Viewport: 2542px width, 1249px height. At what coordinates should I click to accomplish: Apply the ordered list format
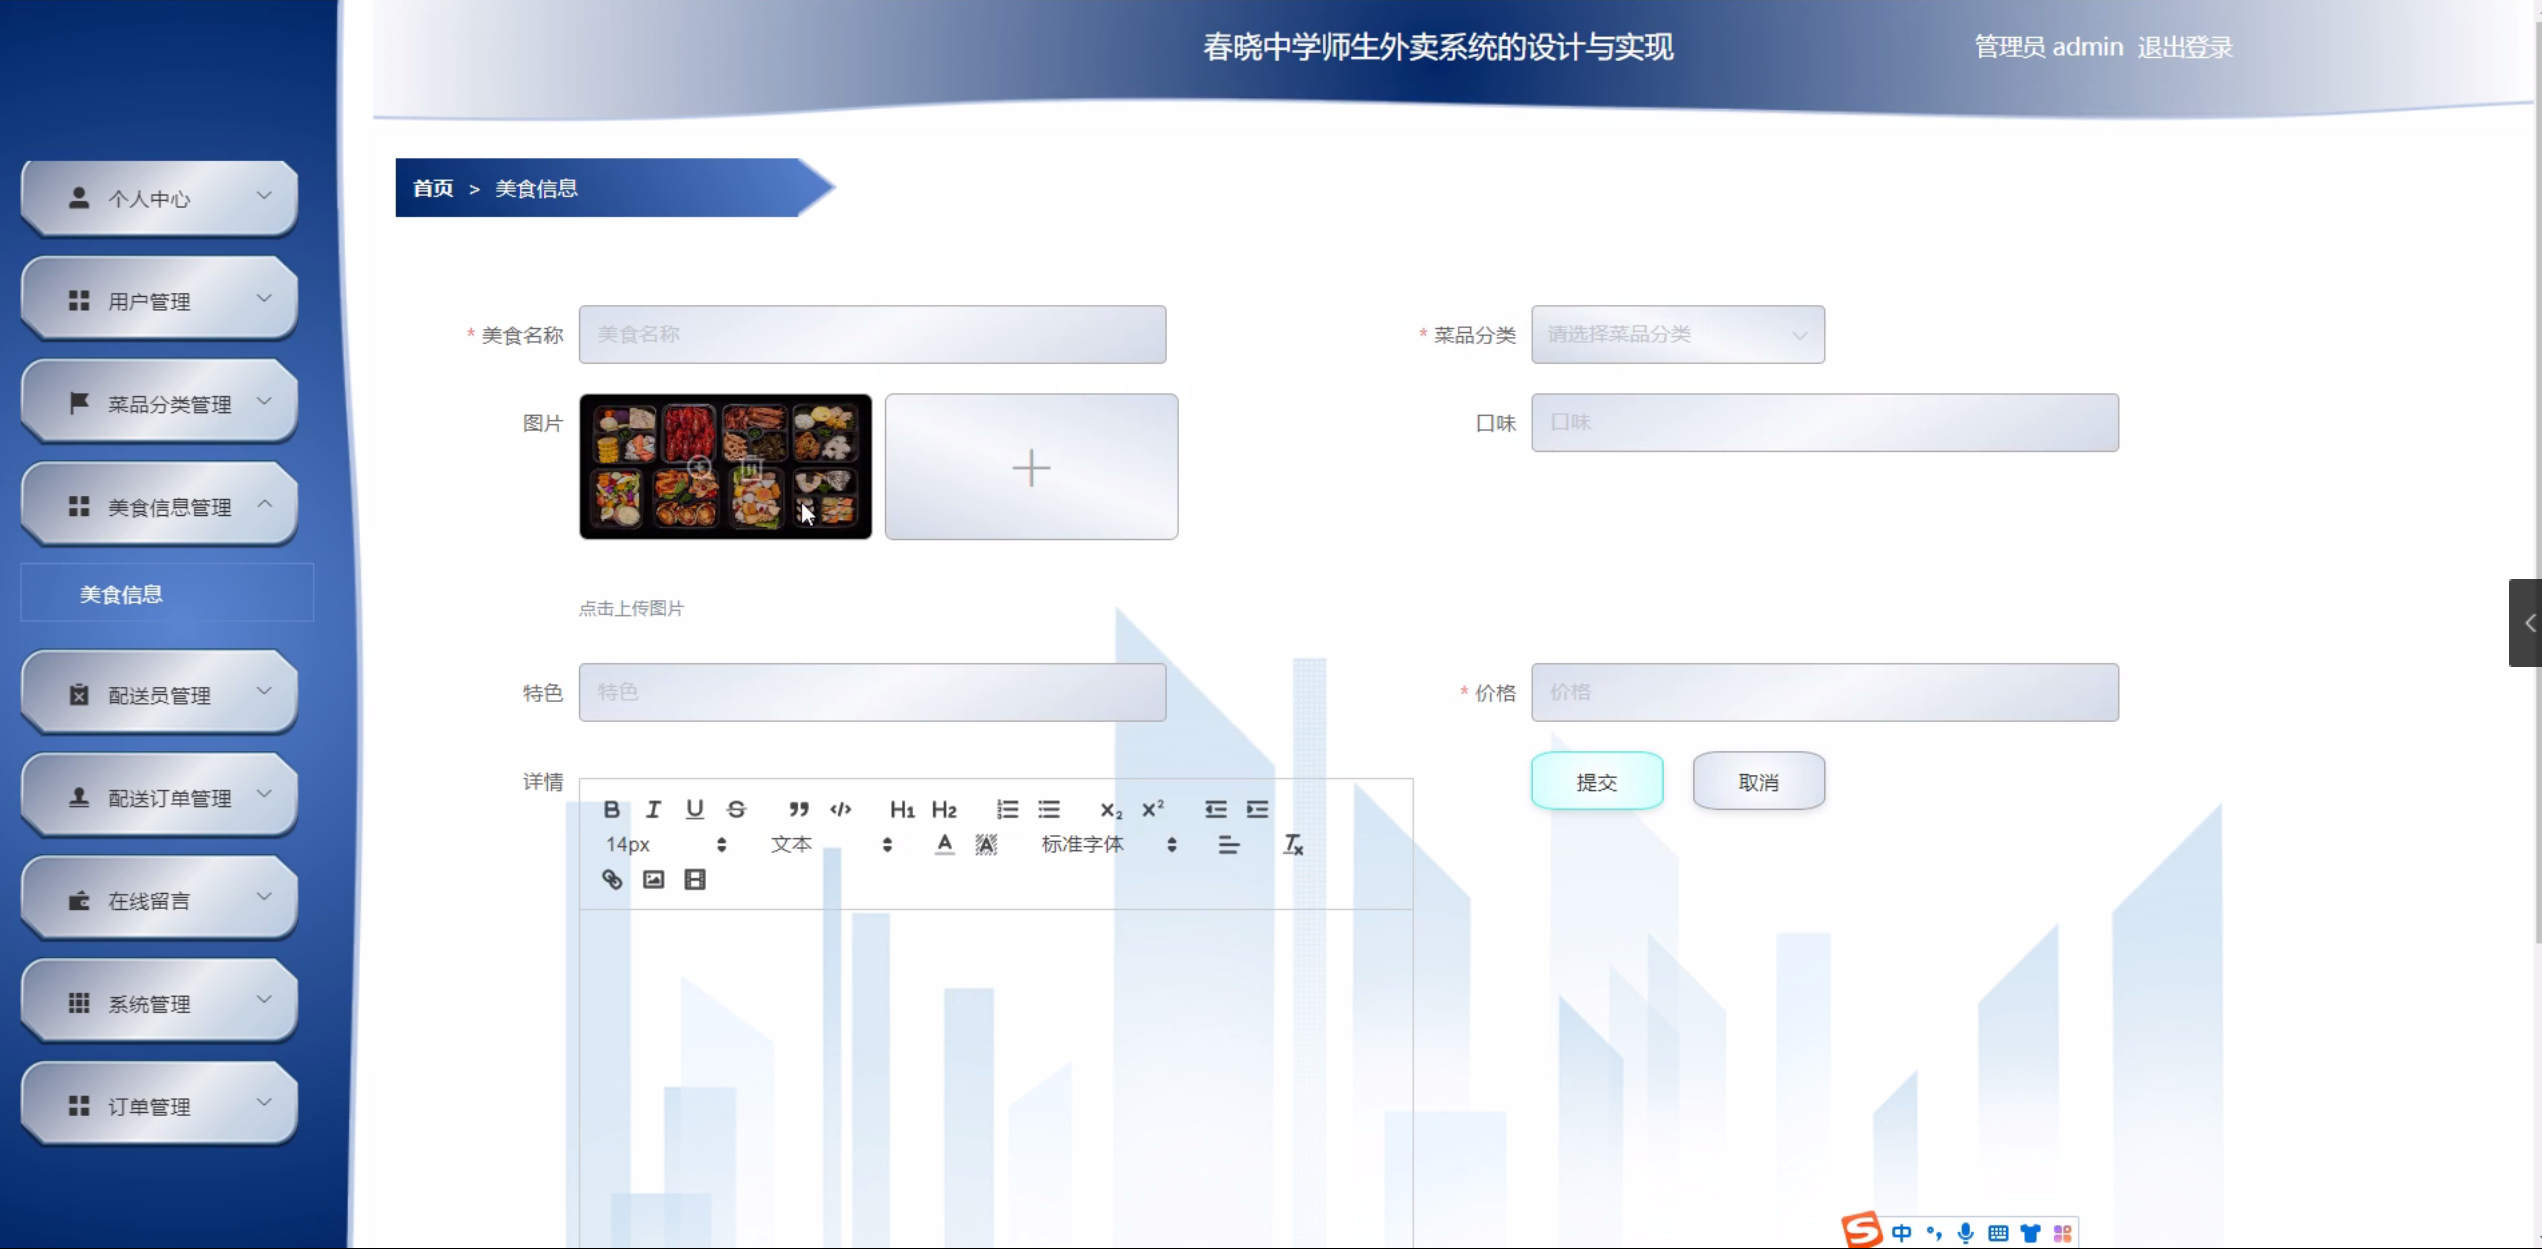pyautogui.click(x=1006, y=809)
